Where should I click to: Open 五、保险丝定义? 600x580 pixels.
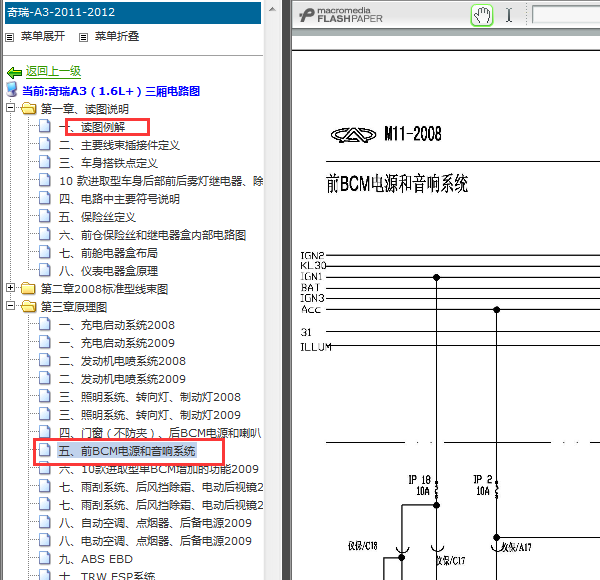click(x=97, y=217)
